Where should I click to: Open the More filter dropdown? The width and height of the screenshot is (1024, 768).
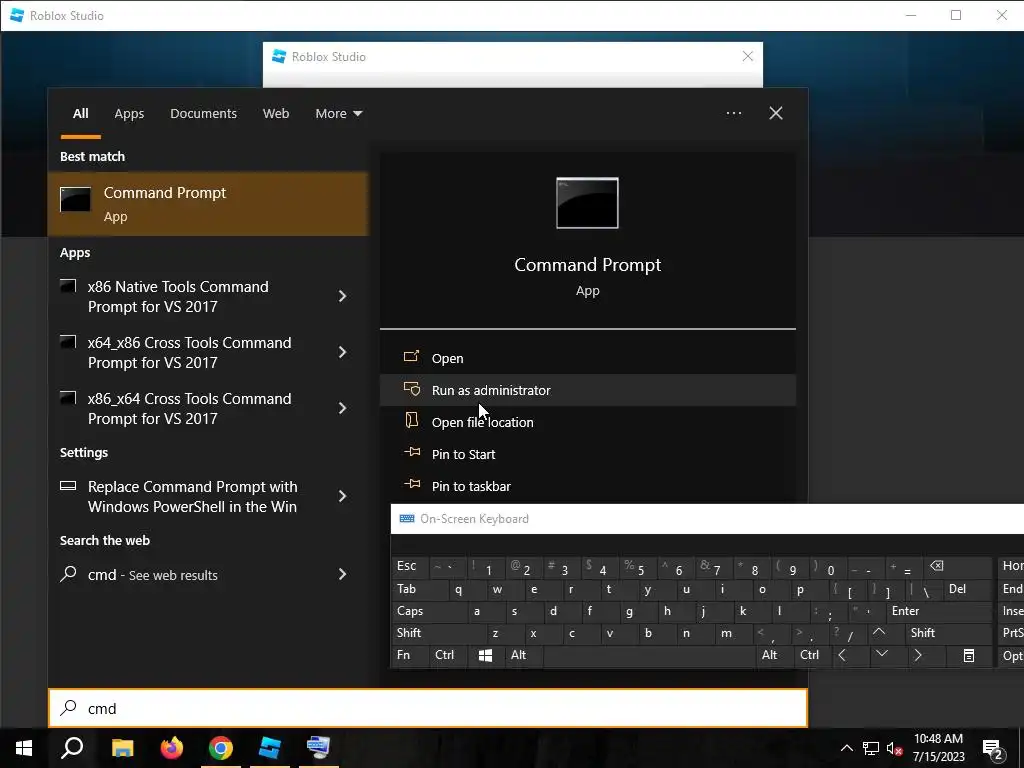pos(338,114)
